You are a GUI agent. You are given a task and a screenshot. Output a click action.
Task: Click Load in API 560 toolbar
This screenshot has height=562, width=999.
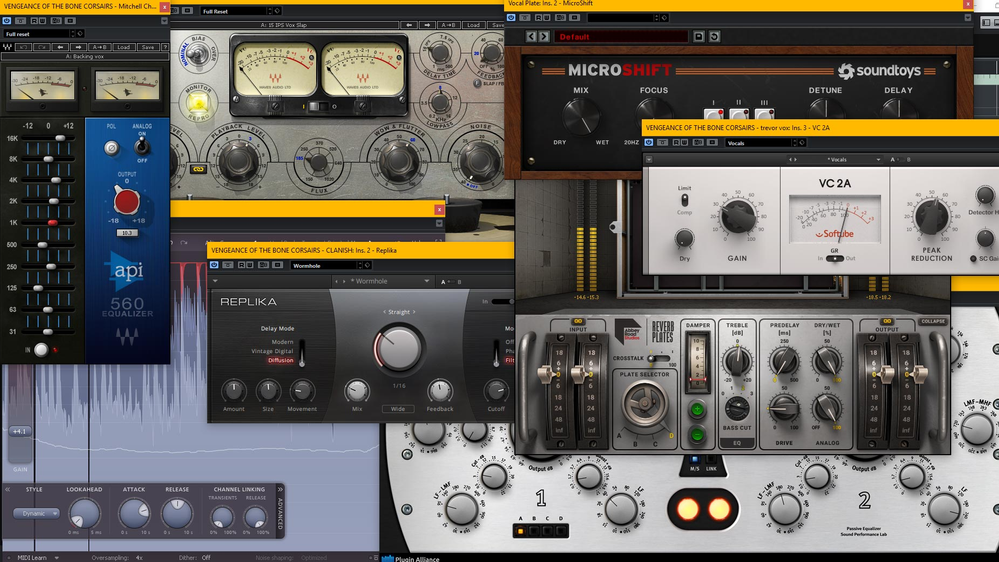point(124,47)
